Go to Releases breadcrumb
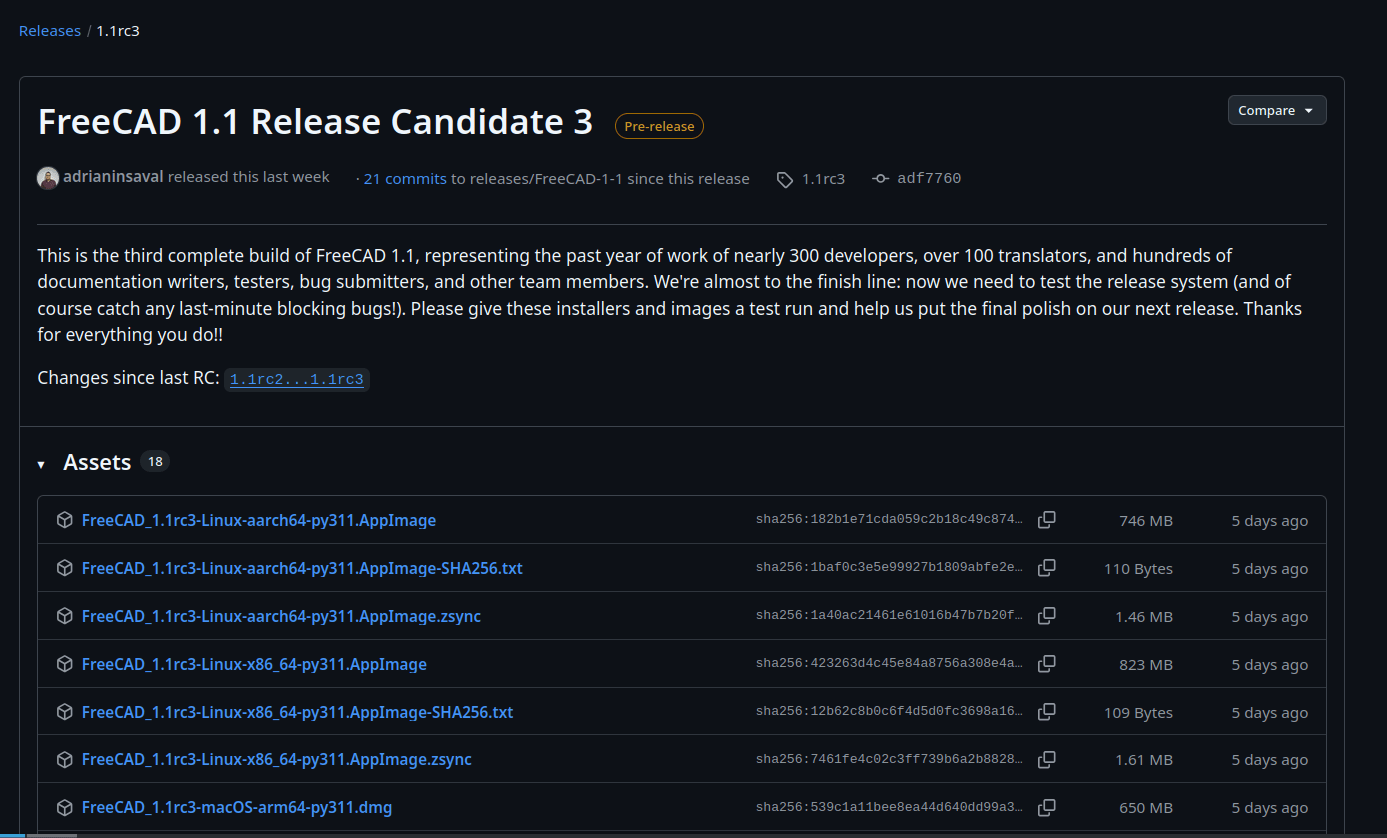 pos(50,31)
